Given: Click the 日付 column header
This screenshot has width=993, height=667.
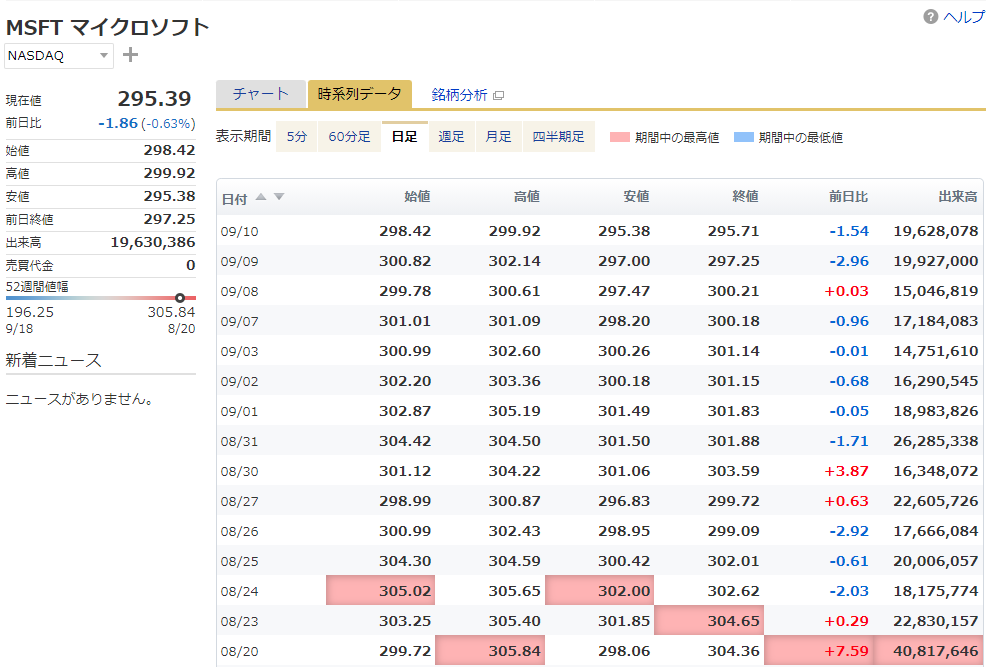Looking at the screenshot, I should (234, 199).
